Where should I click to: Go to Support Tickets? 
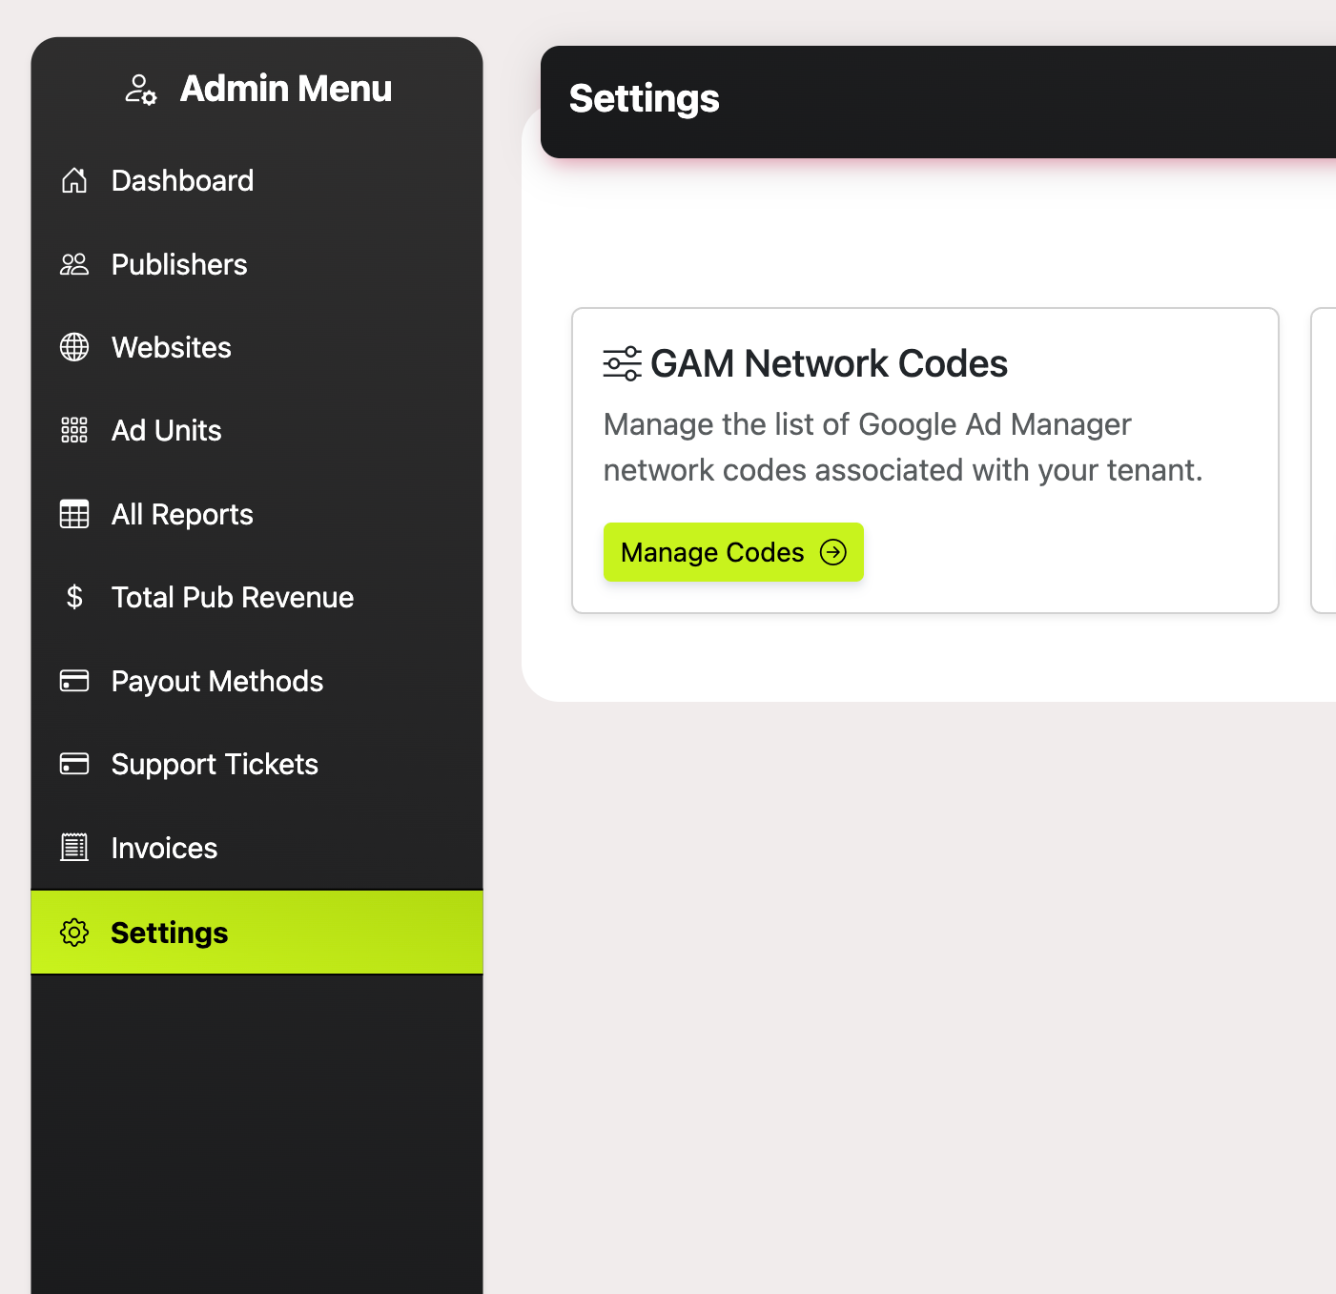(257, 764)
